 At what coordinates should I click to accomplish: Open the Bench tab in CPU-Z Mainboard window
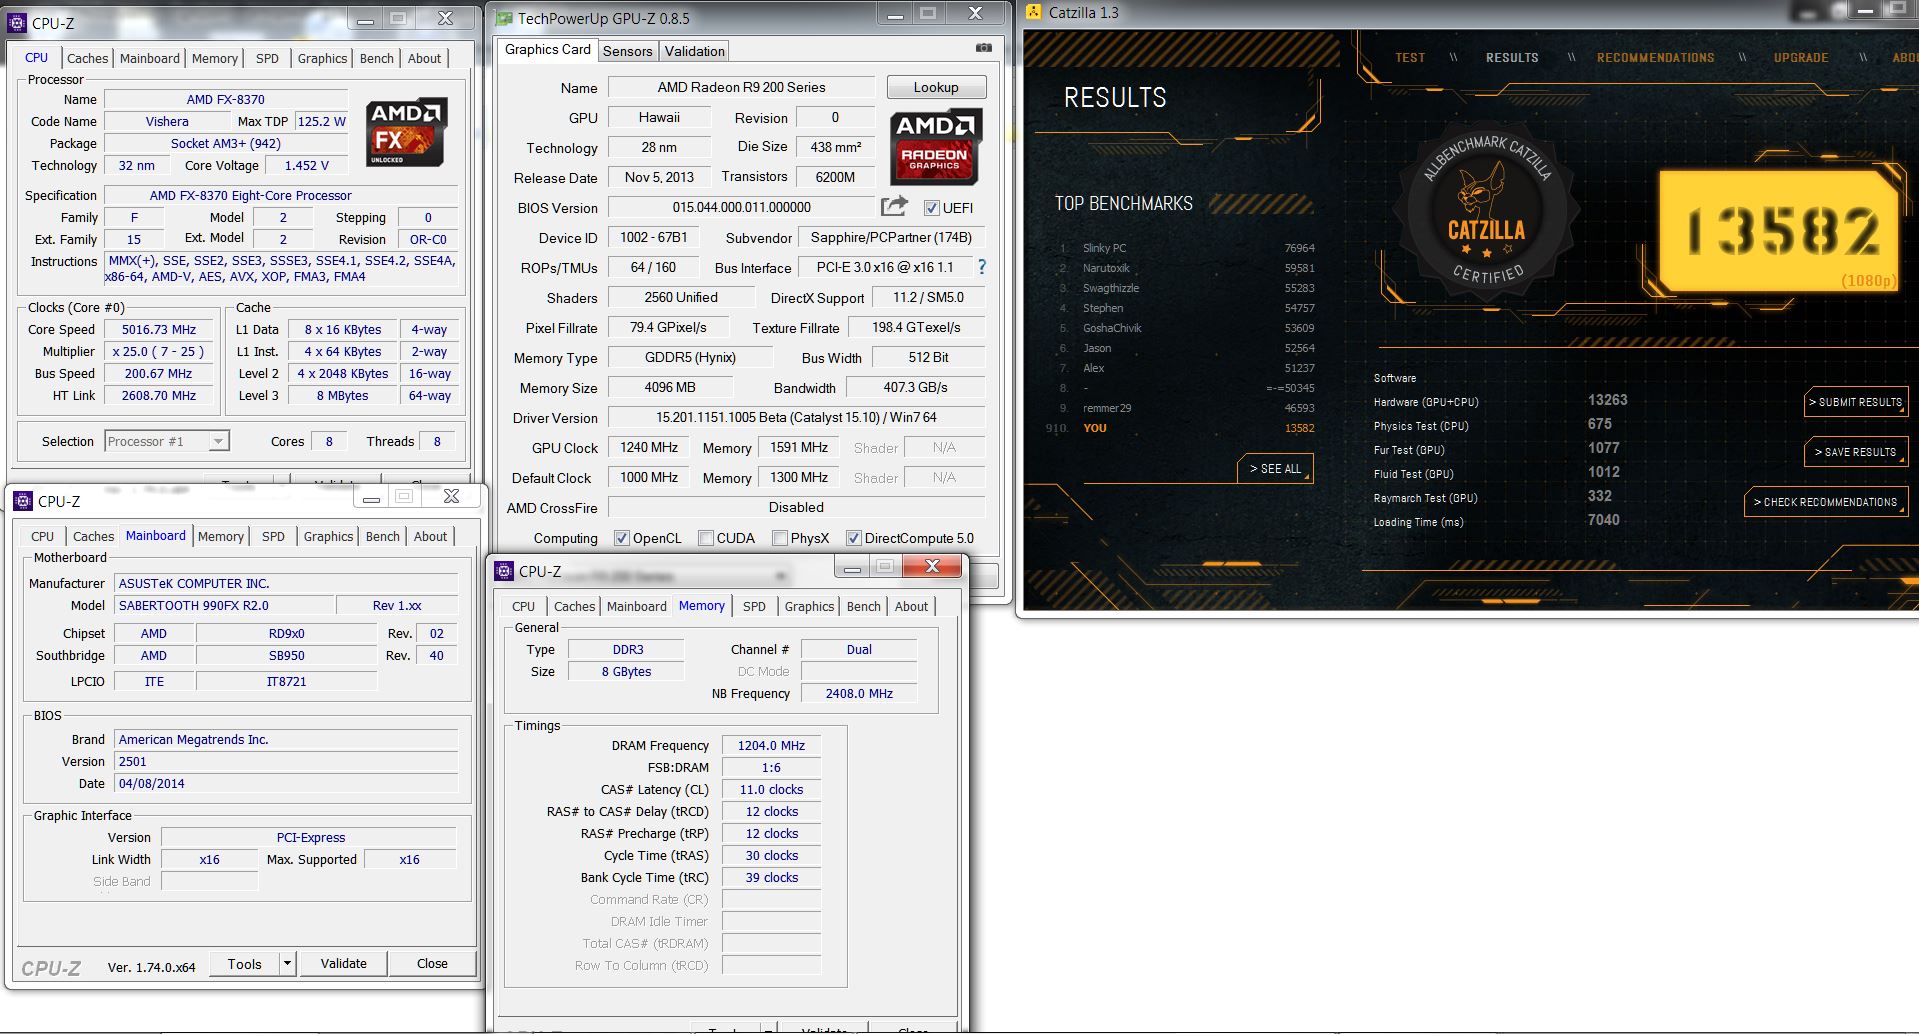click(x=382, y=536)
